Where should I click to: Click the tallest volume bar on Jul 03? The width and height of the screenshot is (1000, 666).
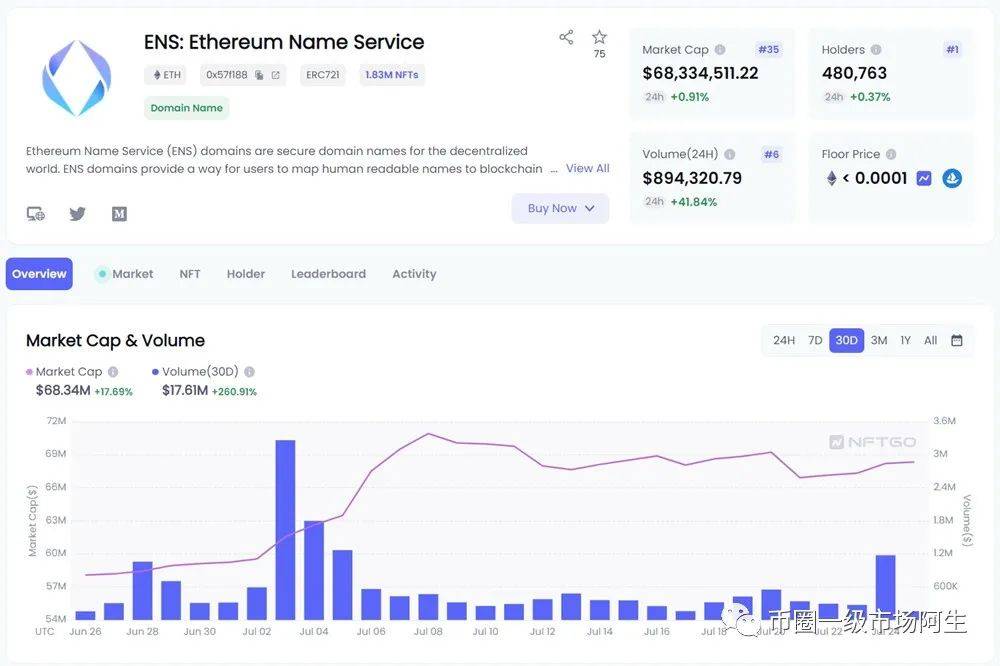(x=285, y=528)
